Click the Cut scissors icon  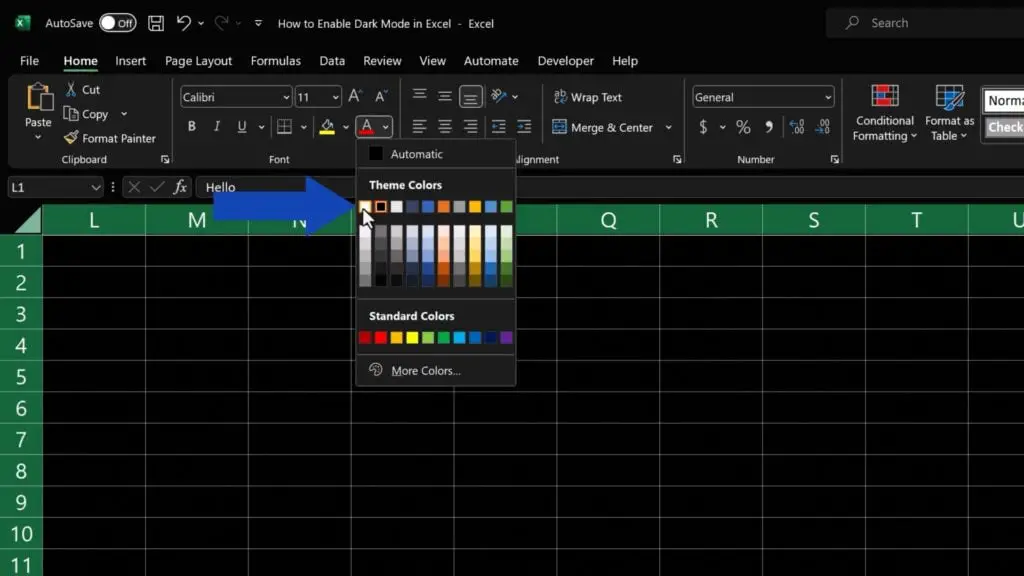point(71,89)
